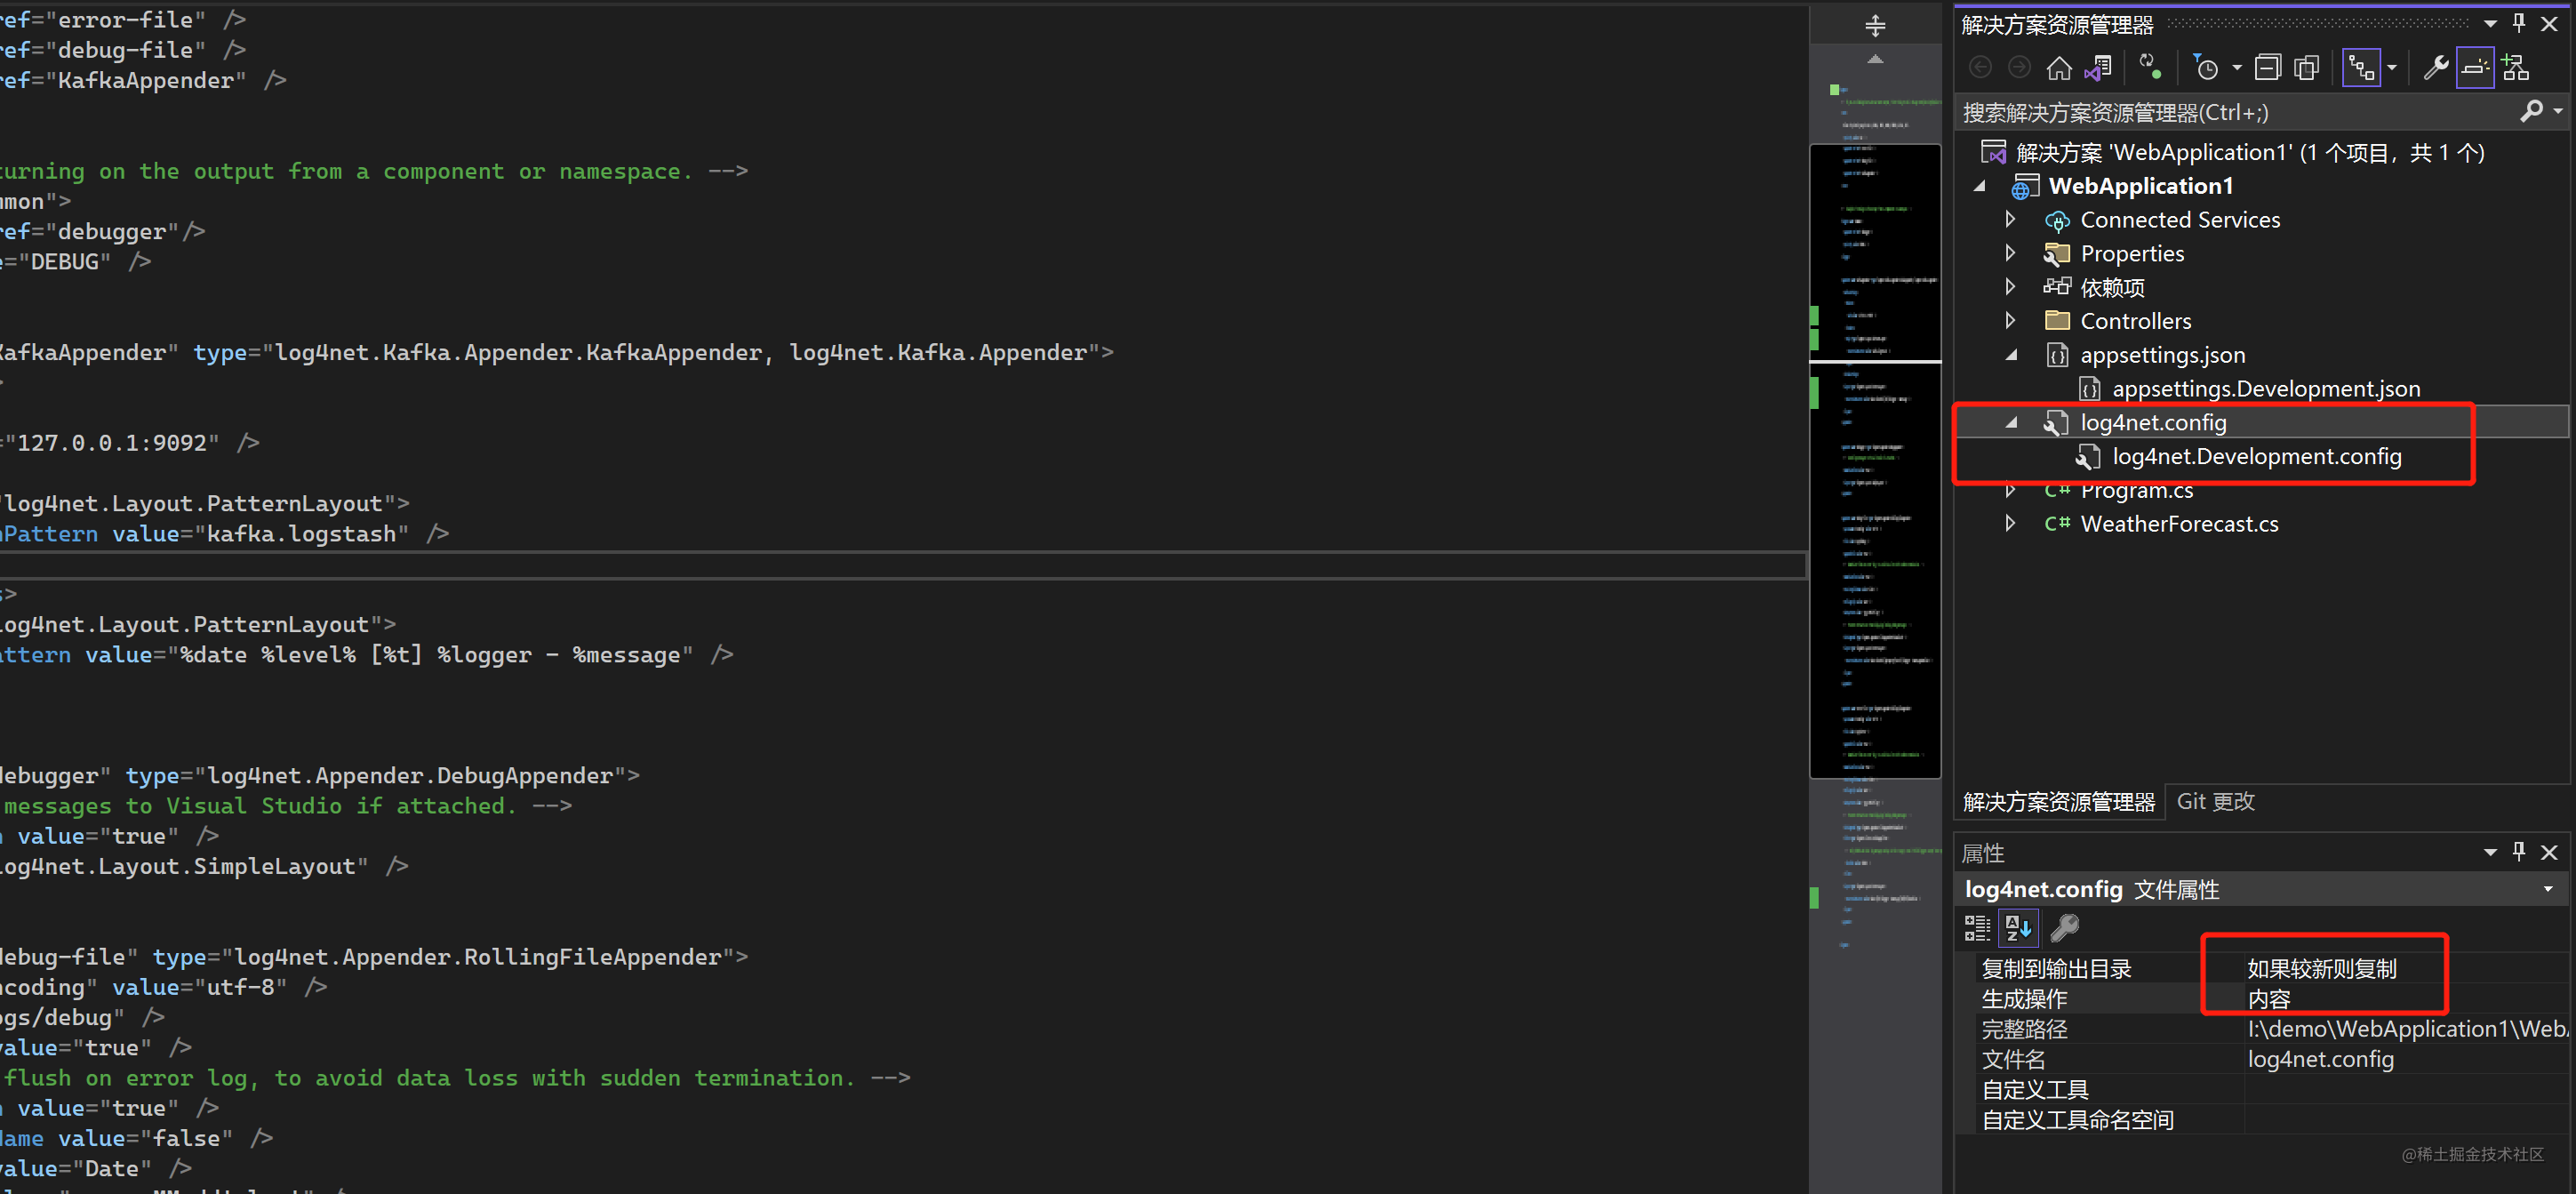Open the file properties object dropdown
Screen dimensions: 2576x1194
pyautogui.click(x=2547, y=889)
